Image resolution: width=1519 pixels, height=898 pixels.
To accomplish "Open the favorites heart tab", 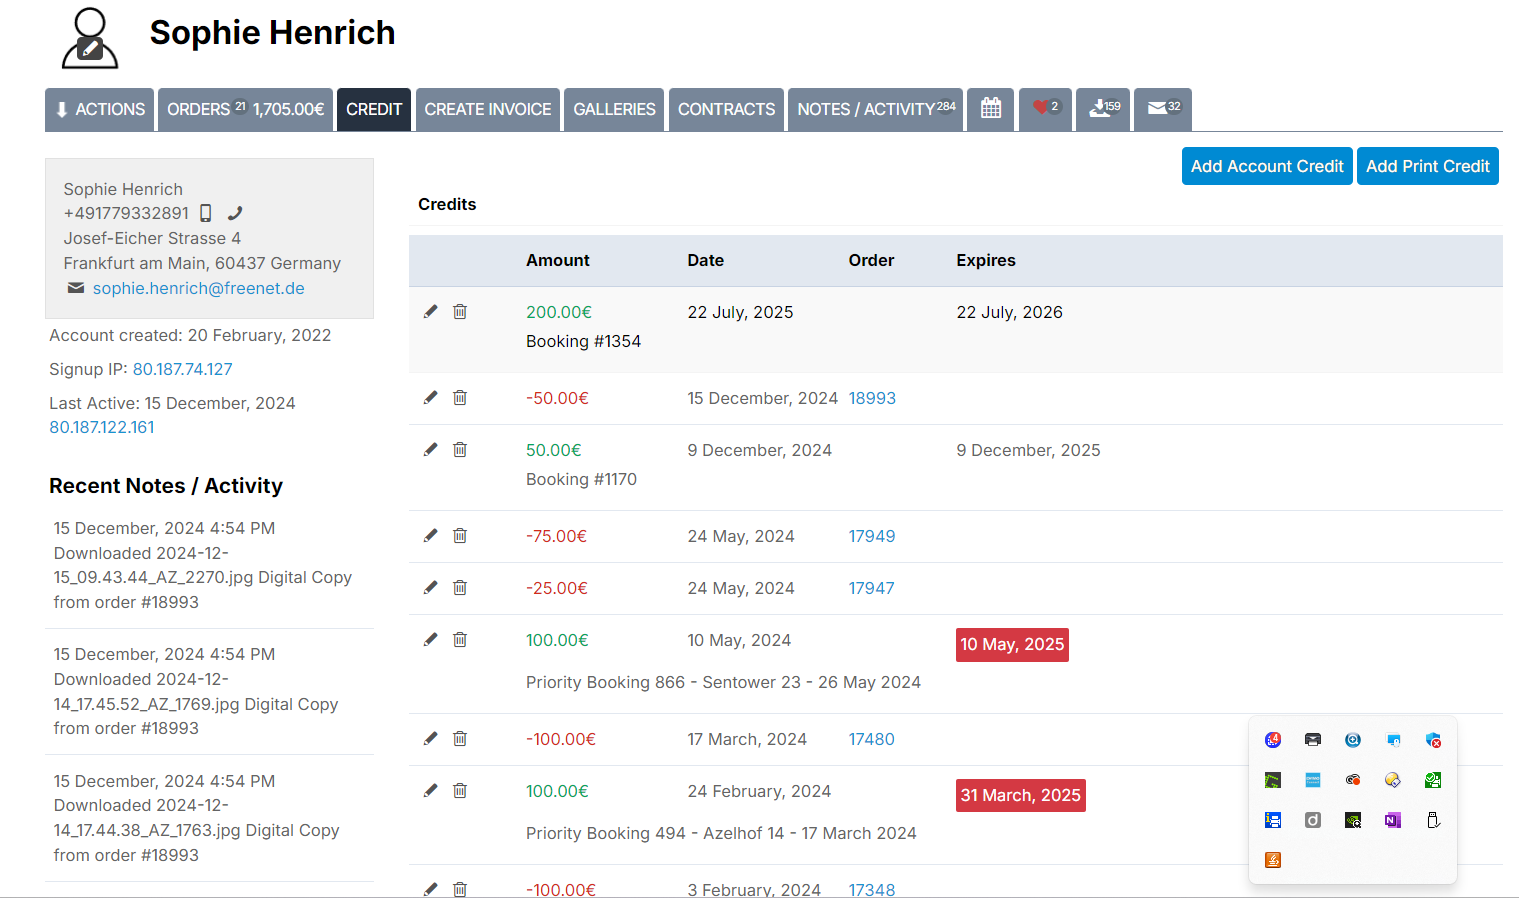I will 1045,109.
